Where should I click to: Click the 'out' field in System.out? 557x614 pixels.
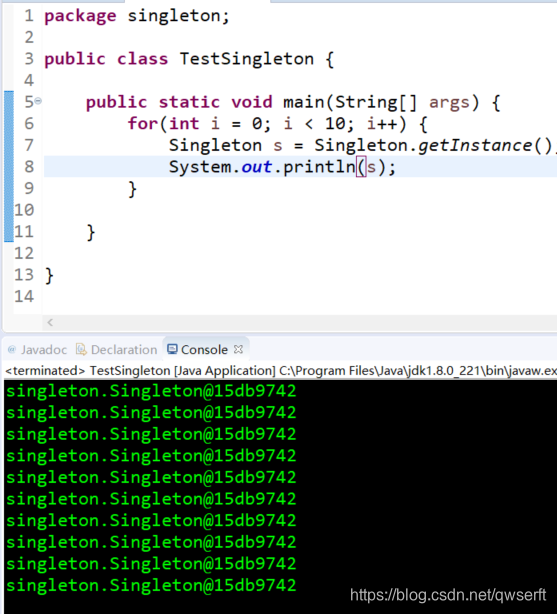tap(256, 167)
